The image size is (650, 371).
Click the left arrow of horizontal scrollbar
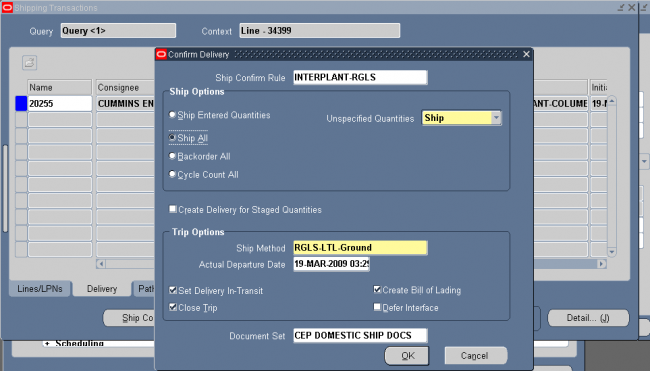tap(101, 264)
